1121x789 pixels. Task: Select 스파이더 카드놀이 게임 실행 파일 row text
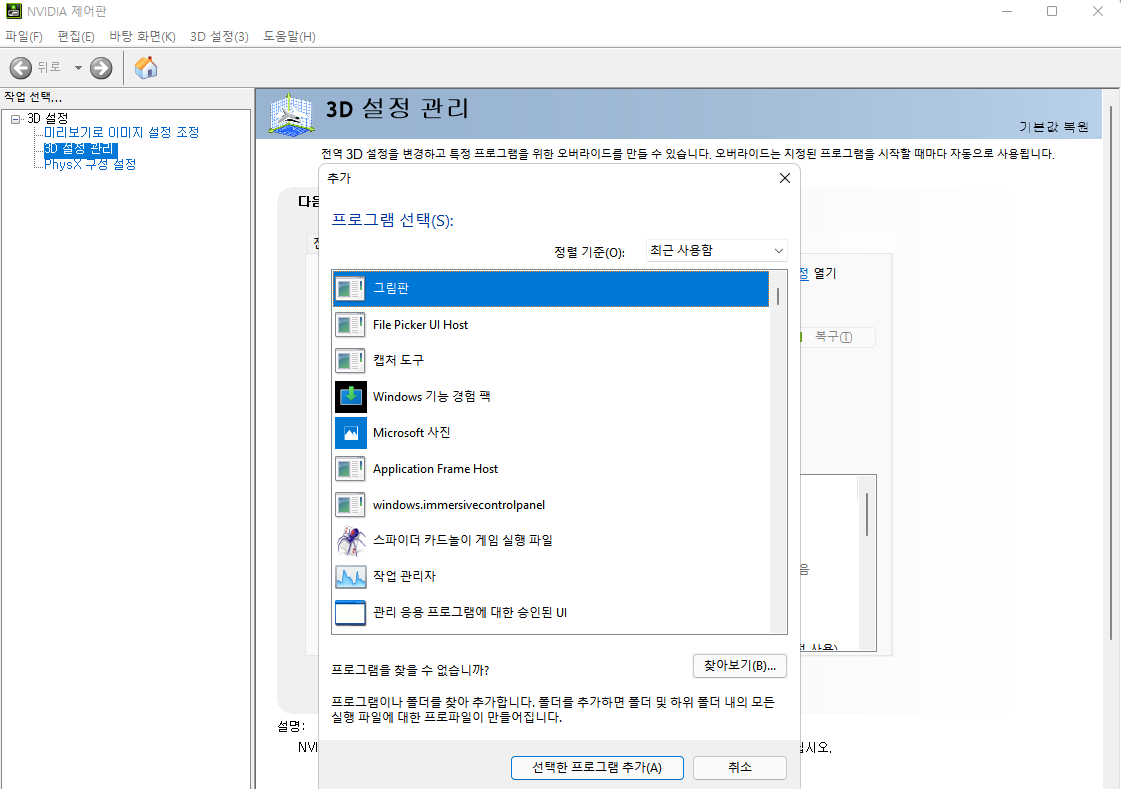tap(463, 540)
